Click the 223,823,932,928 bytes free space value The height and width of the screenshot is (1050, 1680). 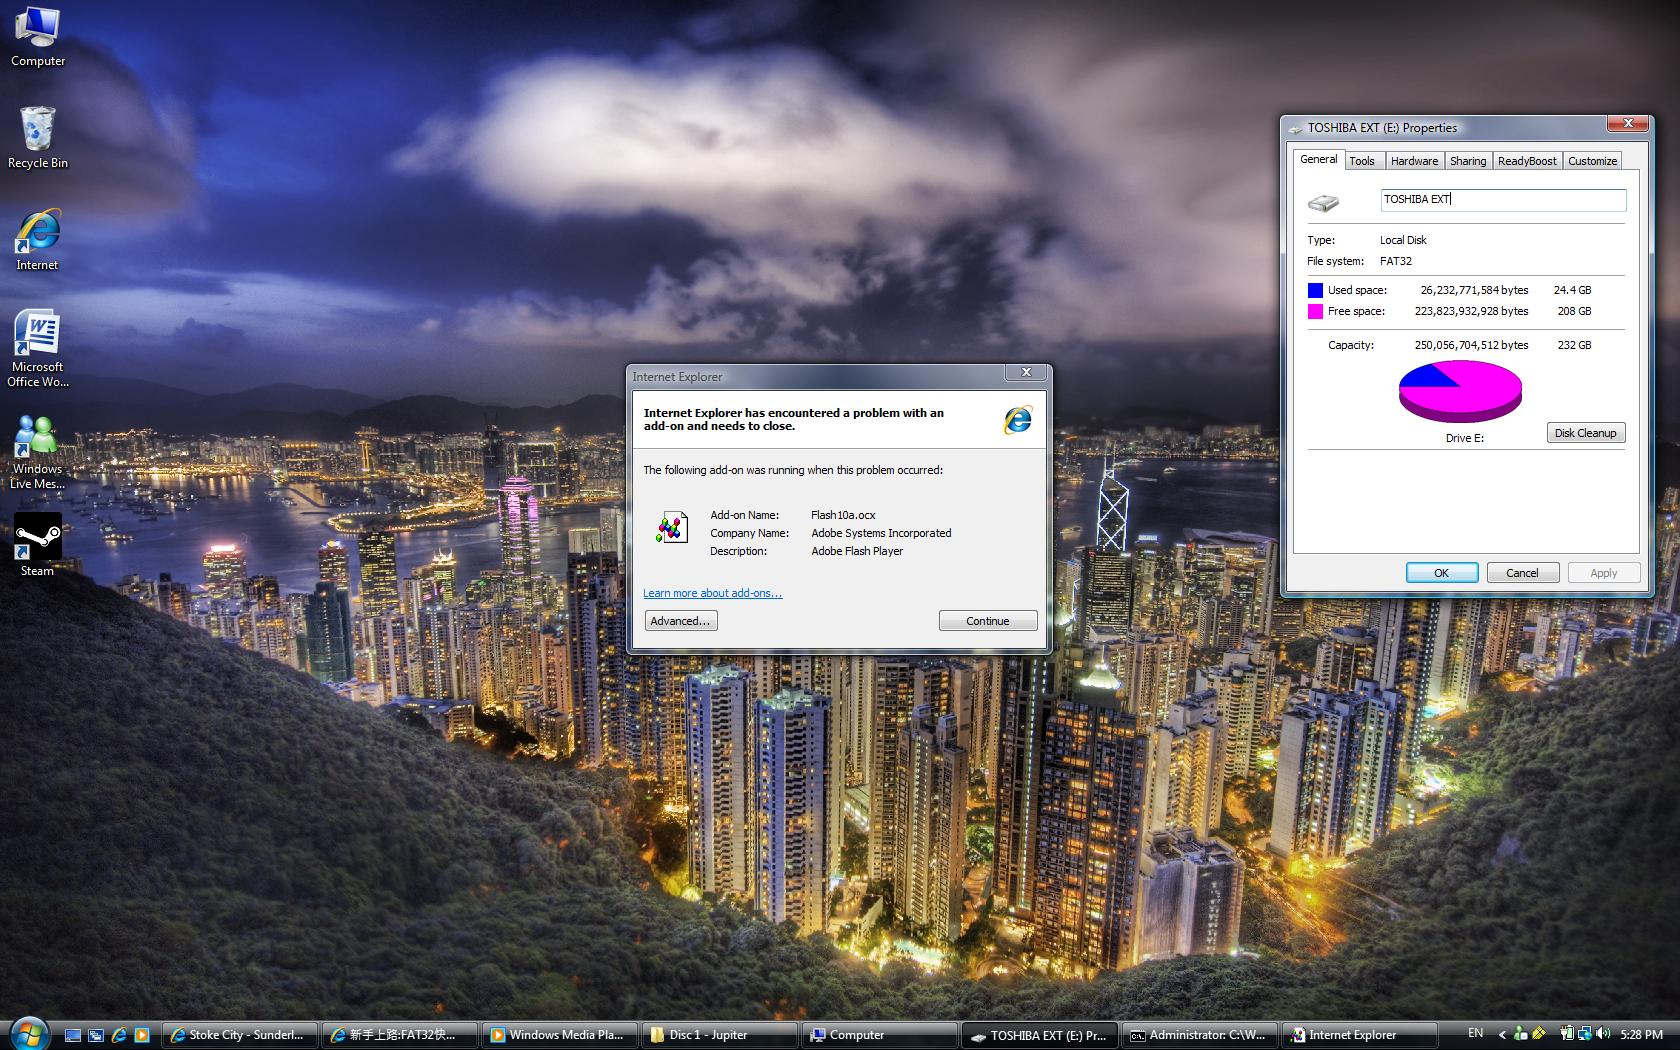click(1471, 311)
